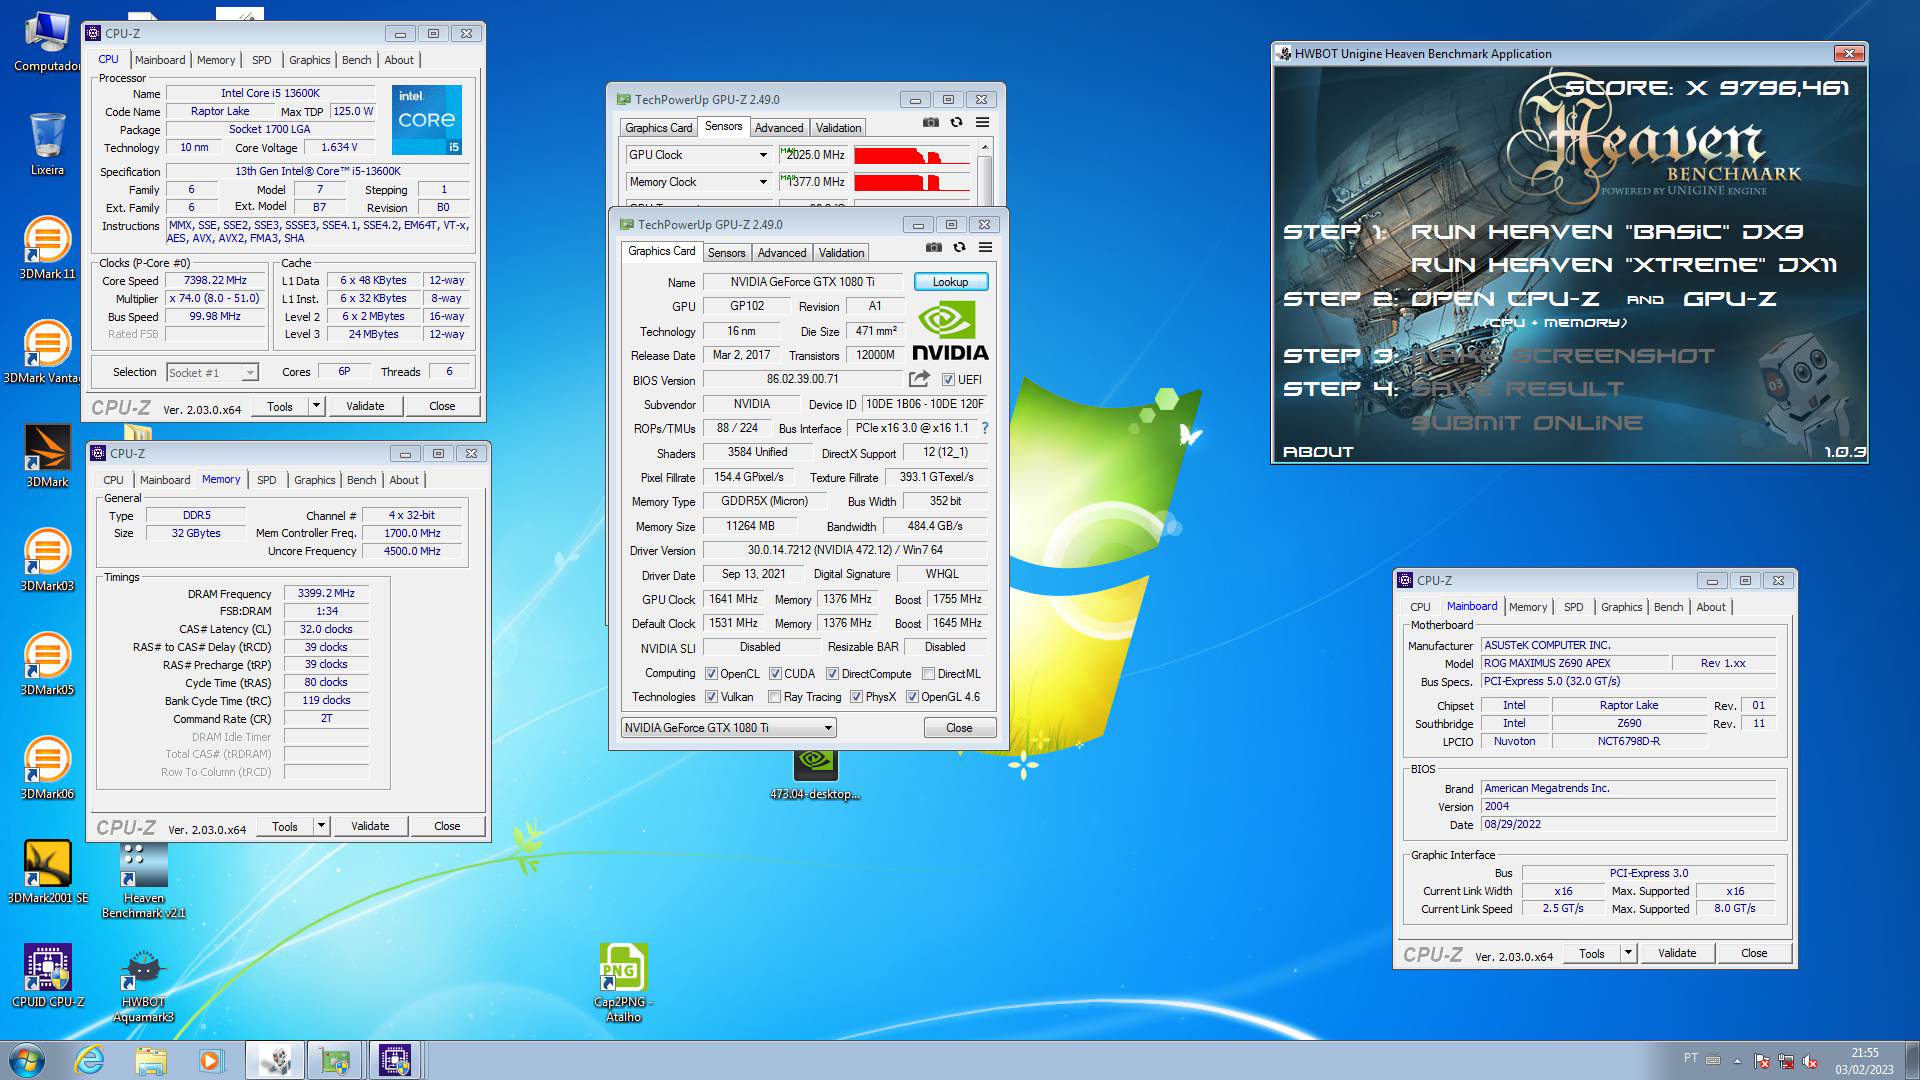Expand Tools dropdown arrow in CPU-Z Mainboard window
The image size is (1920, 1080).
pyautogui.click(x=1629, y=953)
